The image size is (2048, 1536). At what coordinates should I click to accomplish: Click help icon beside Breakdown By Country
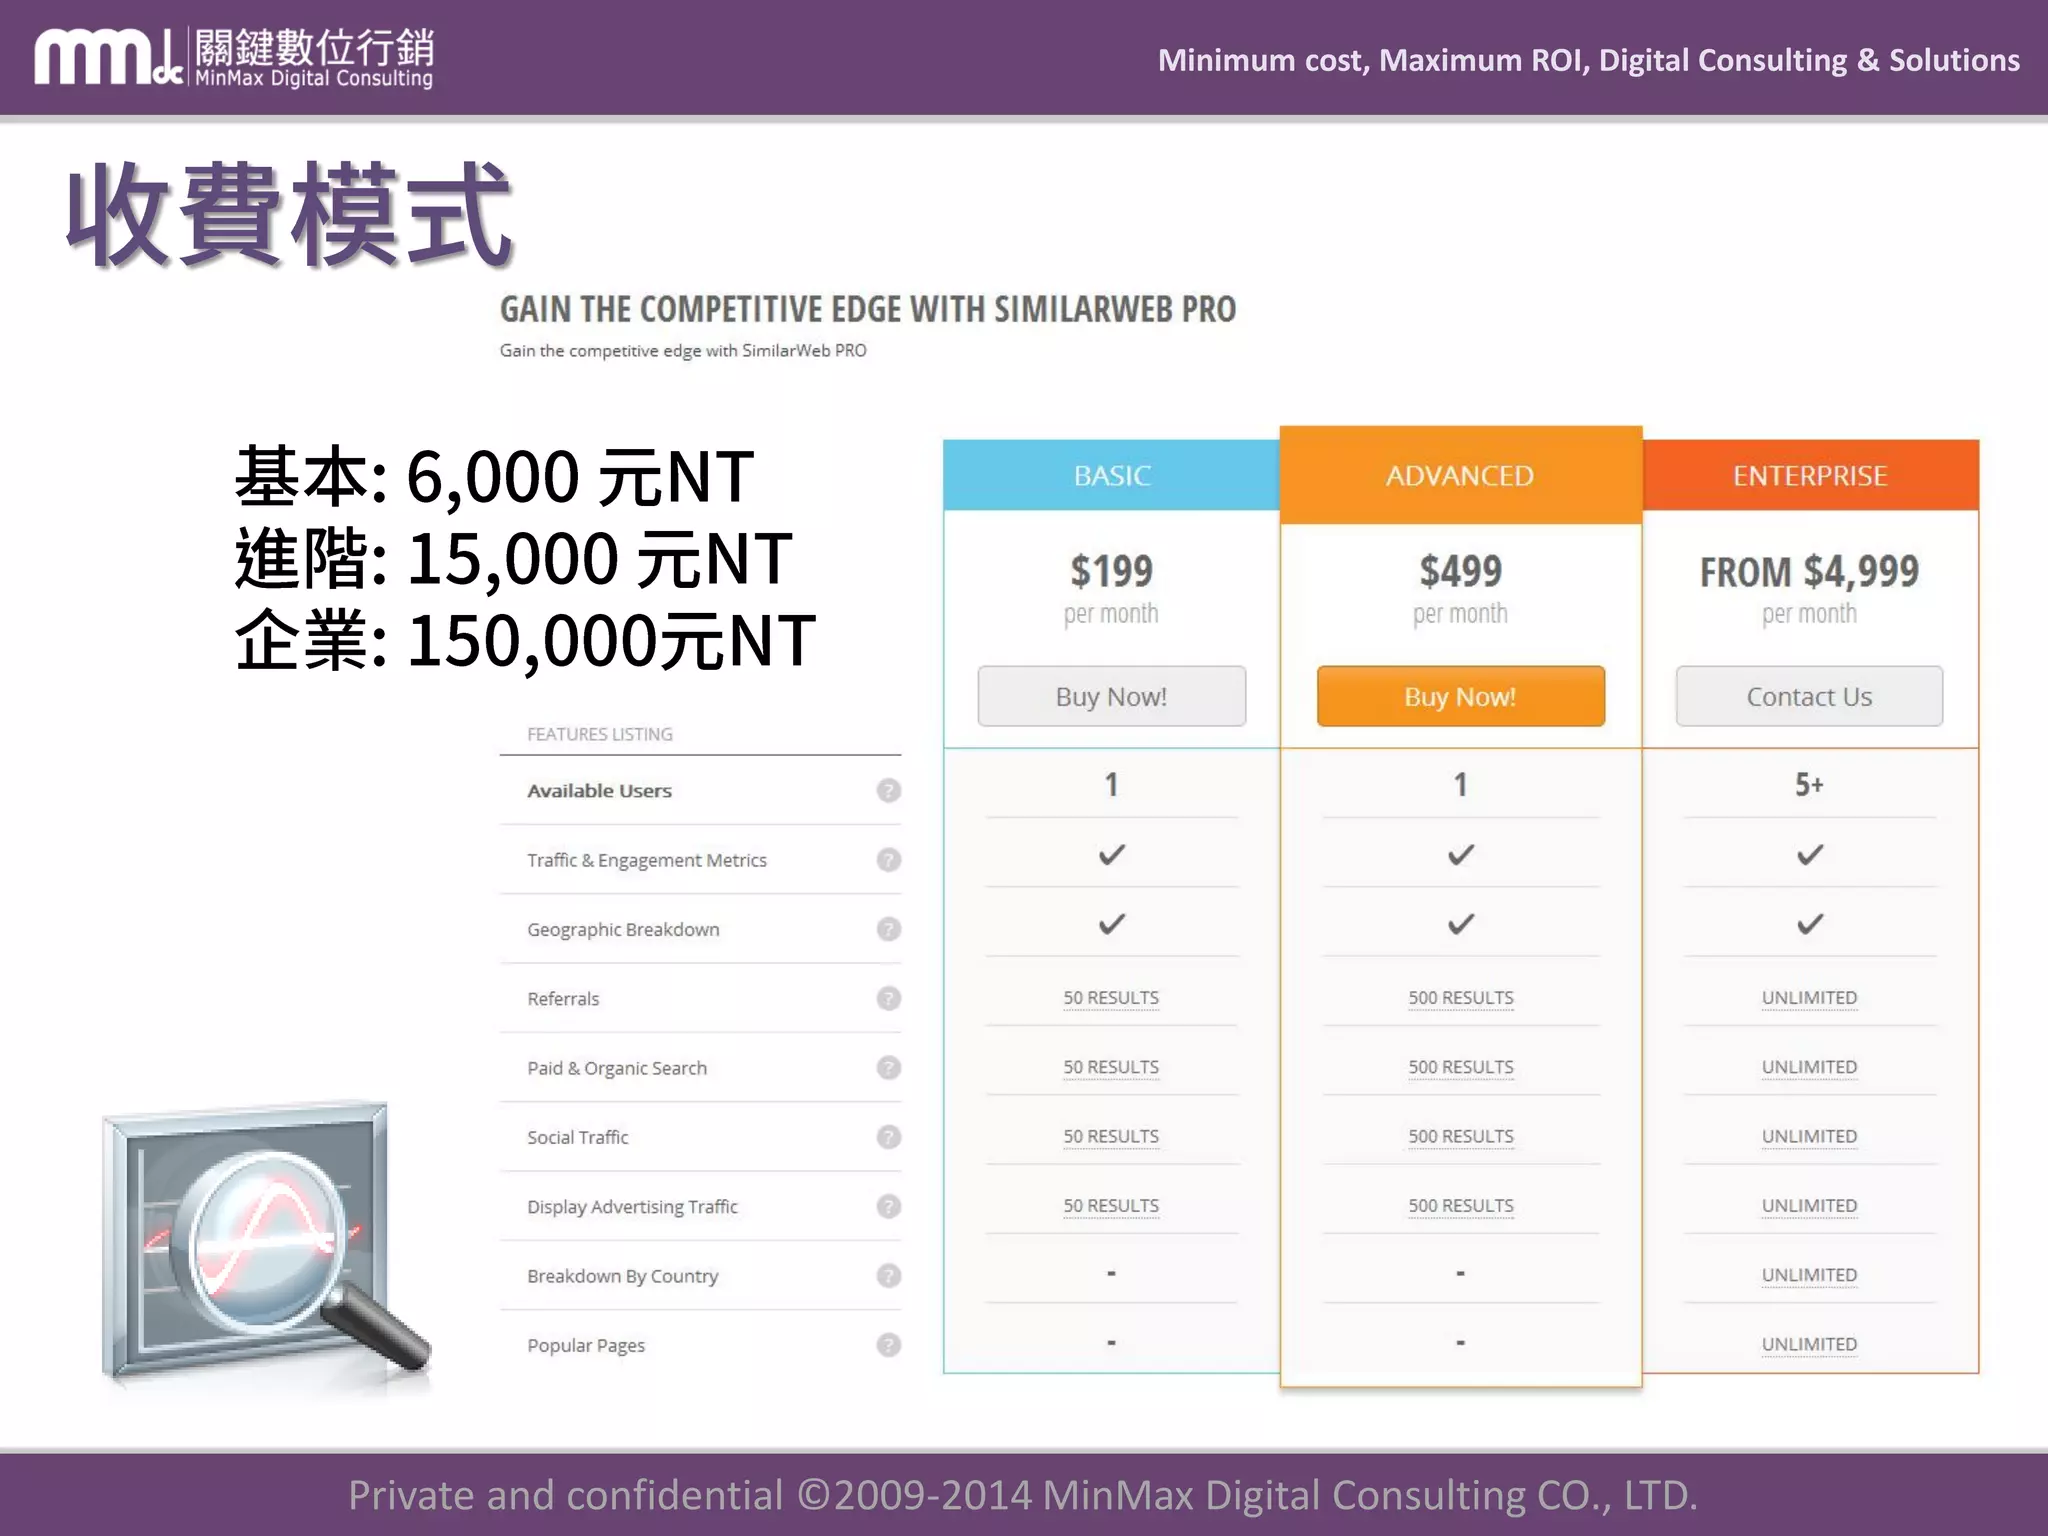[888, 1276]
